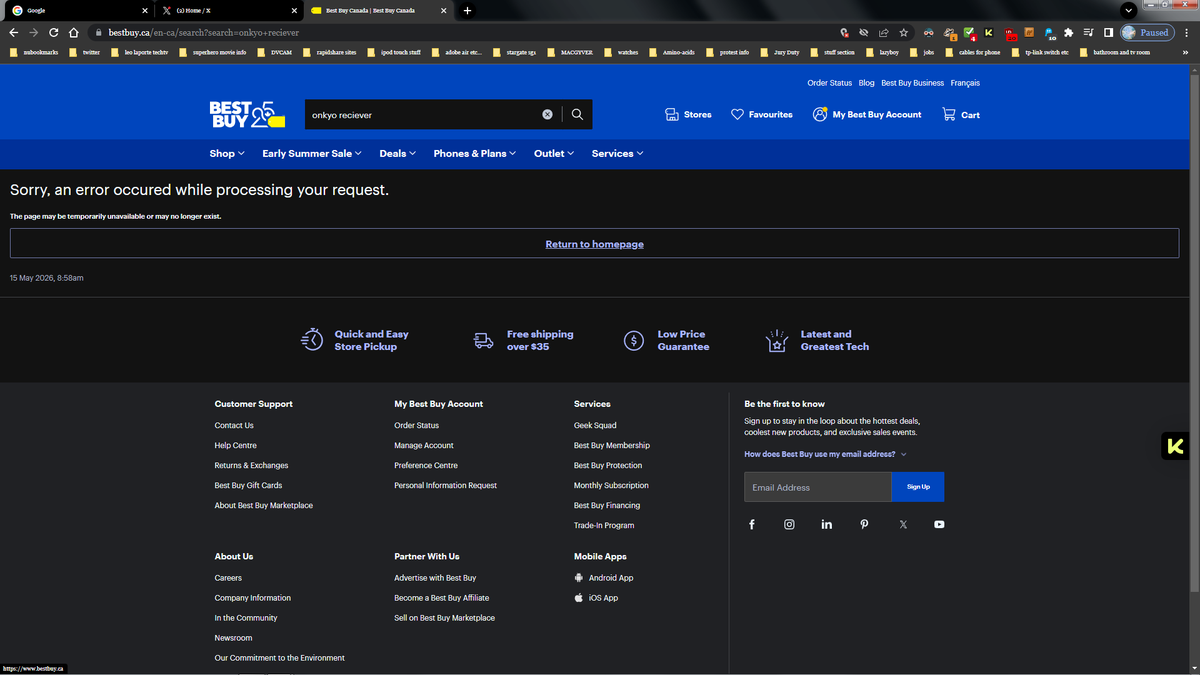Click the Sign Up button
The height and width of the screenshot is (675, 1200).
click(x=918, y=487)
